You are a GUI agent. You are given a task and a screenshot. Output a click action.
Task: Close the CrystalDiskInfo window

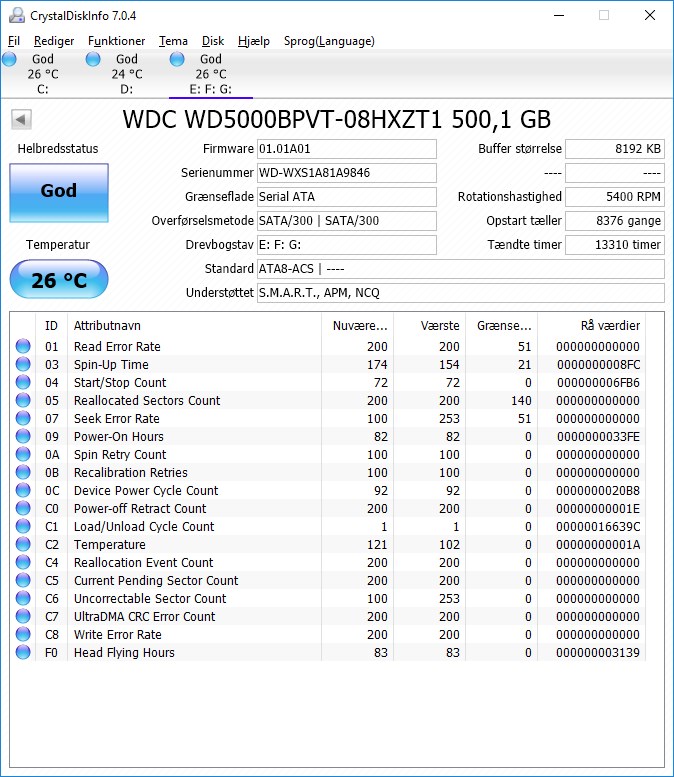click(650, 15)
